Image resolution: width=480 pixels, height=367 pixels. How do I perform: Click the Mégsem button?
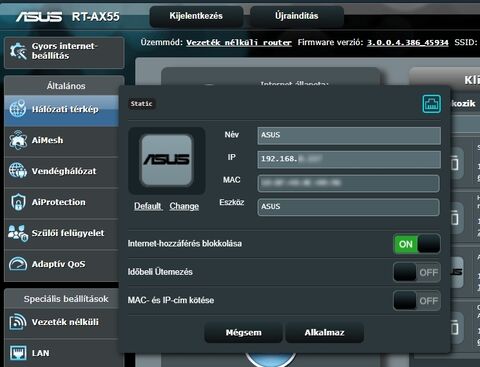pos(243,332)
